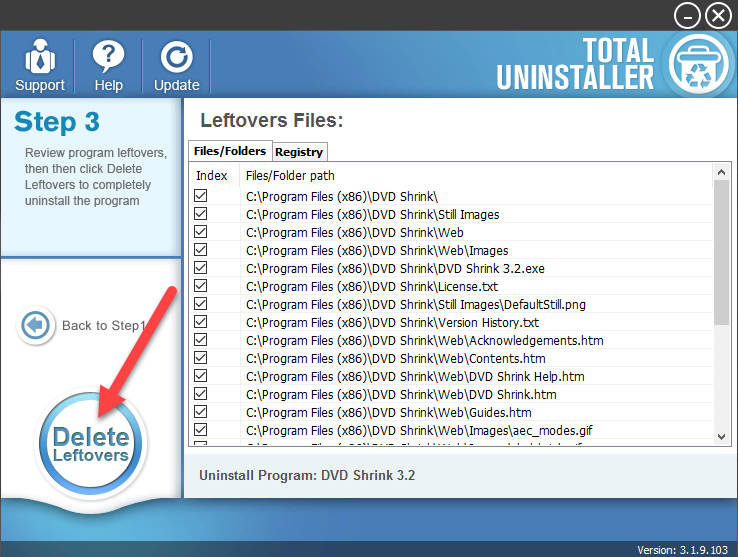Uncheck the Acknowledgements.htm checkbox
Image resolution: width=738 pixels, height=557 pixels.
point(201,339)
